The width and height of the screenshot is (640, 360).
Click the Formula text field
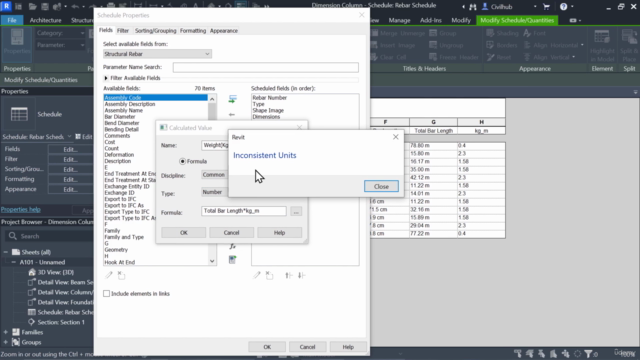[x=244, y=211]
